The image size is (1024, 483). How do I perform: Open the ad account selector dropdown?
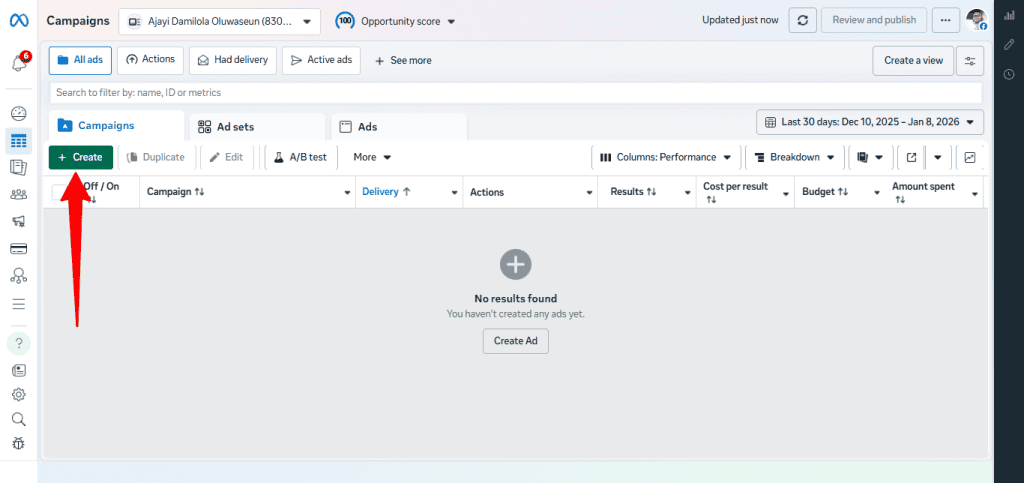(x=219, y=22)
